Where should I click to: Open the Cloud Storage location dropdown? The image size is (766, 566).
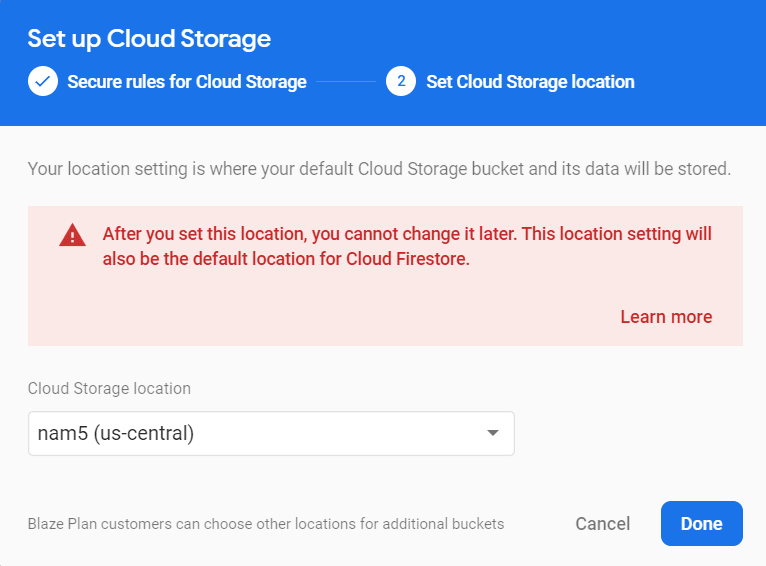[x=271, y=434]
